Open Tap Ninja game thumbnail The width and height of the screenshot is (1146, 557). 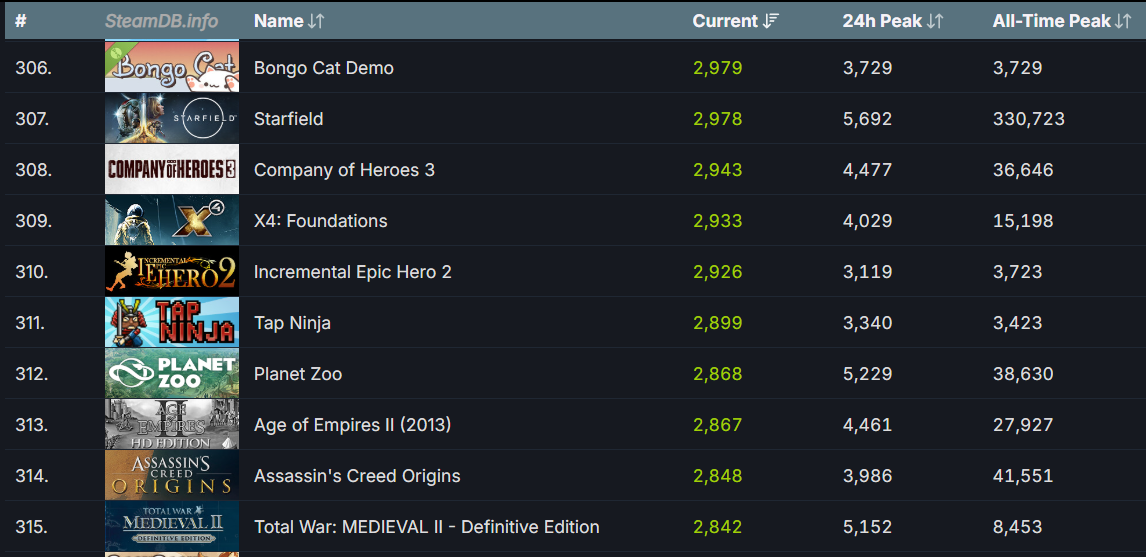[172, 322]
